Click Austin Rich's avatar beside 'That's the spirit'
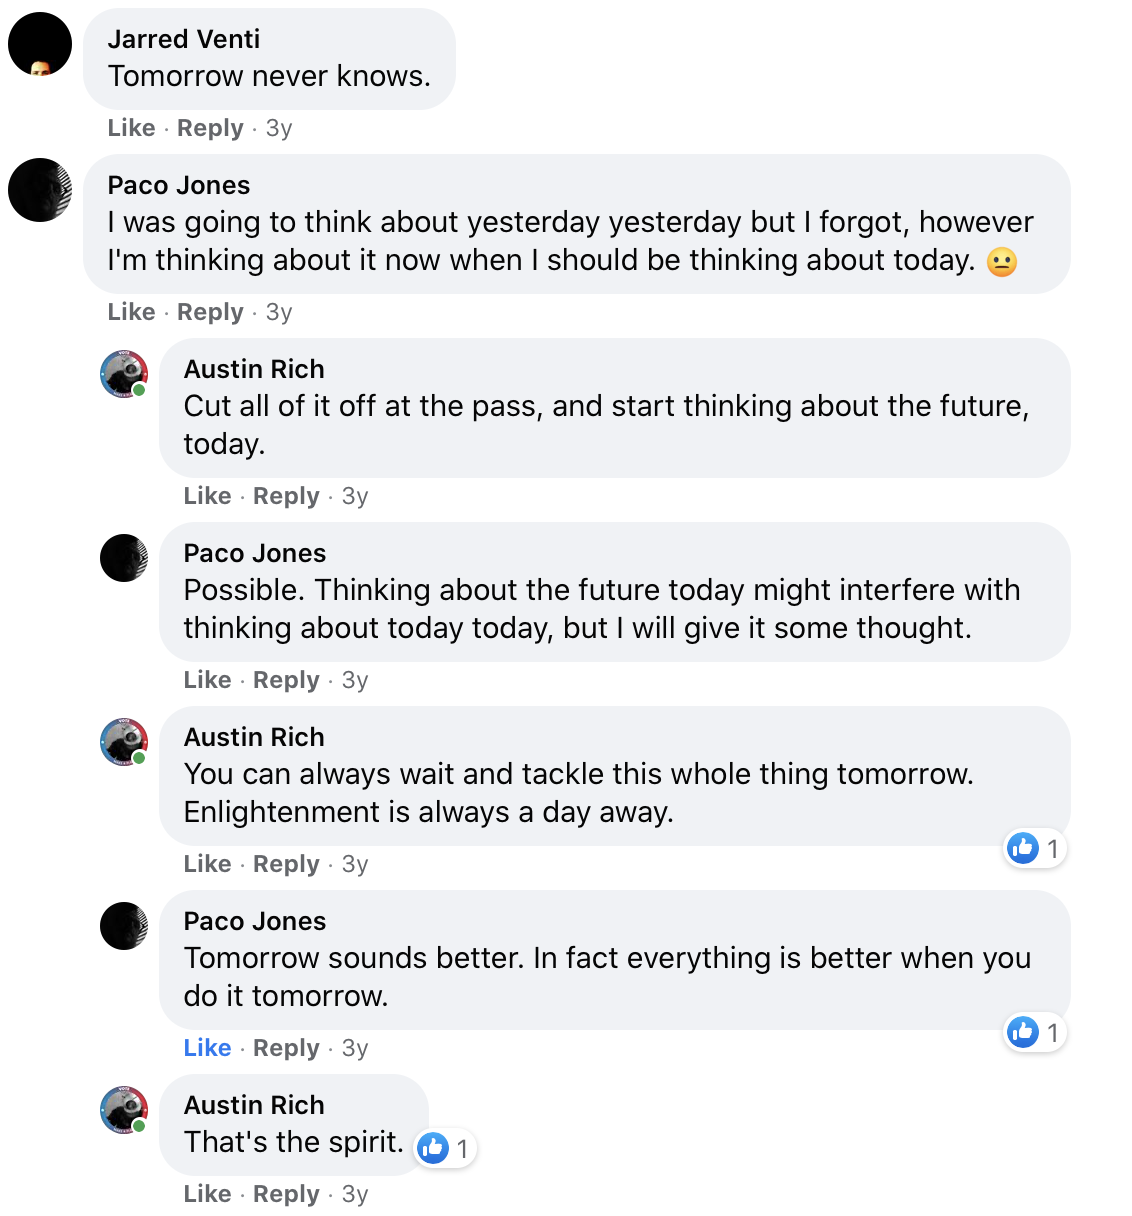The height and width of the screenshot is (1216, 1132). click(x=124, y=1110)
